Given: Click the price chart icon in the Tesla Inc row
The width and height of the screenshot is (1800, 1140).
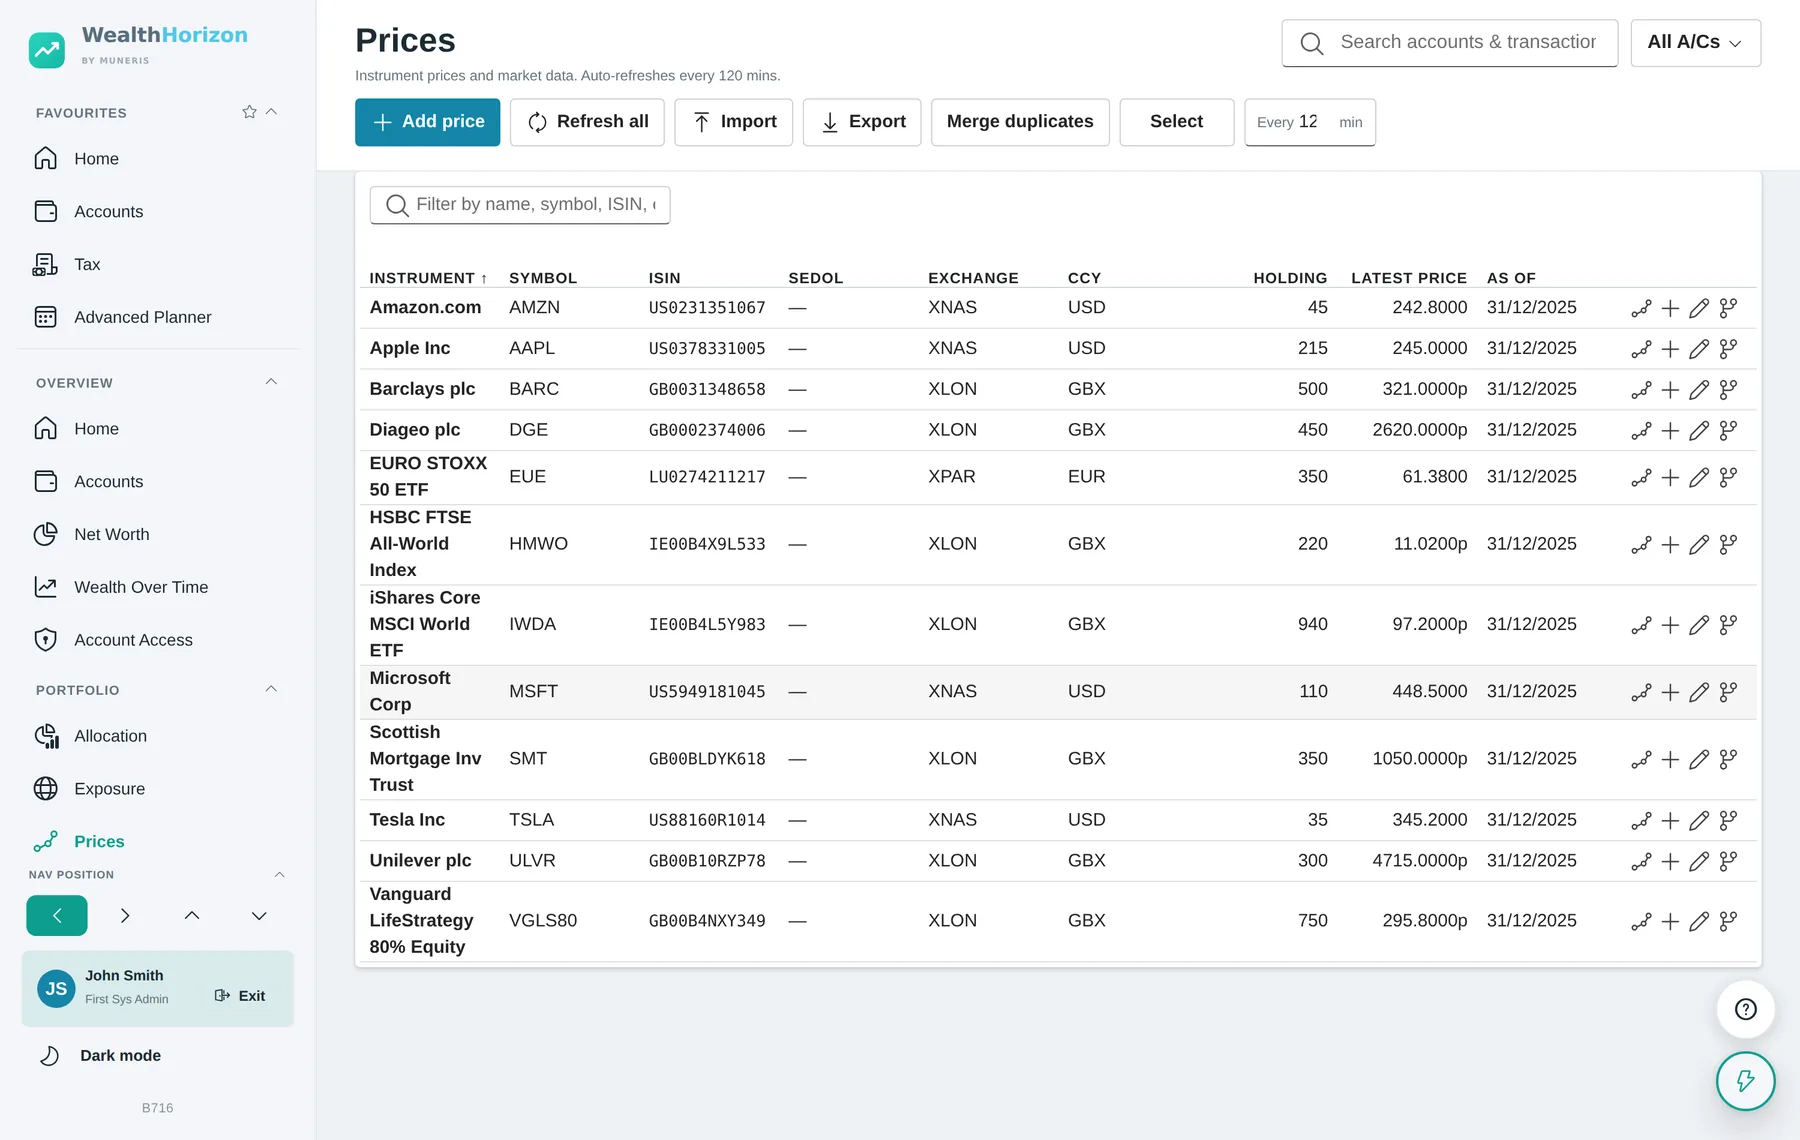Looking at the screenshot, I should point(1641,820).
